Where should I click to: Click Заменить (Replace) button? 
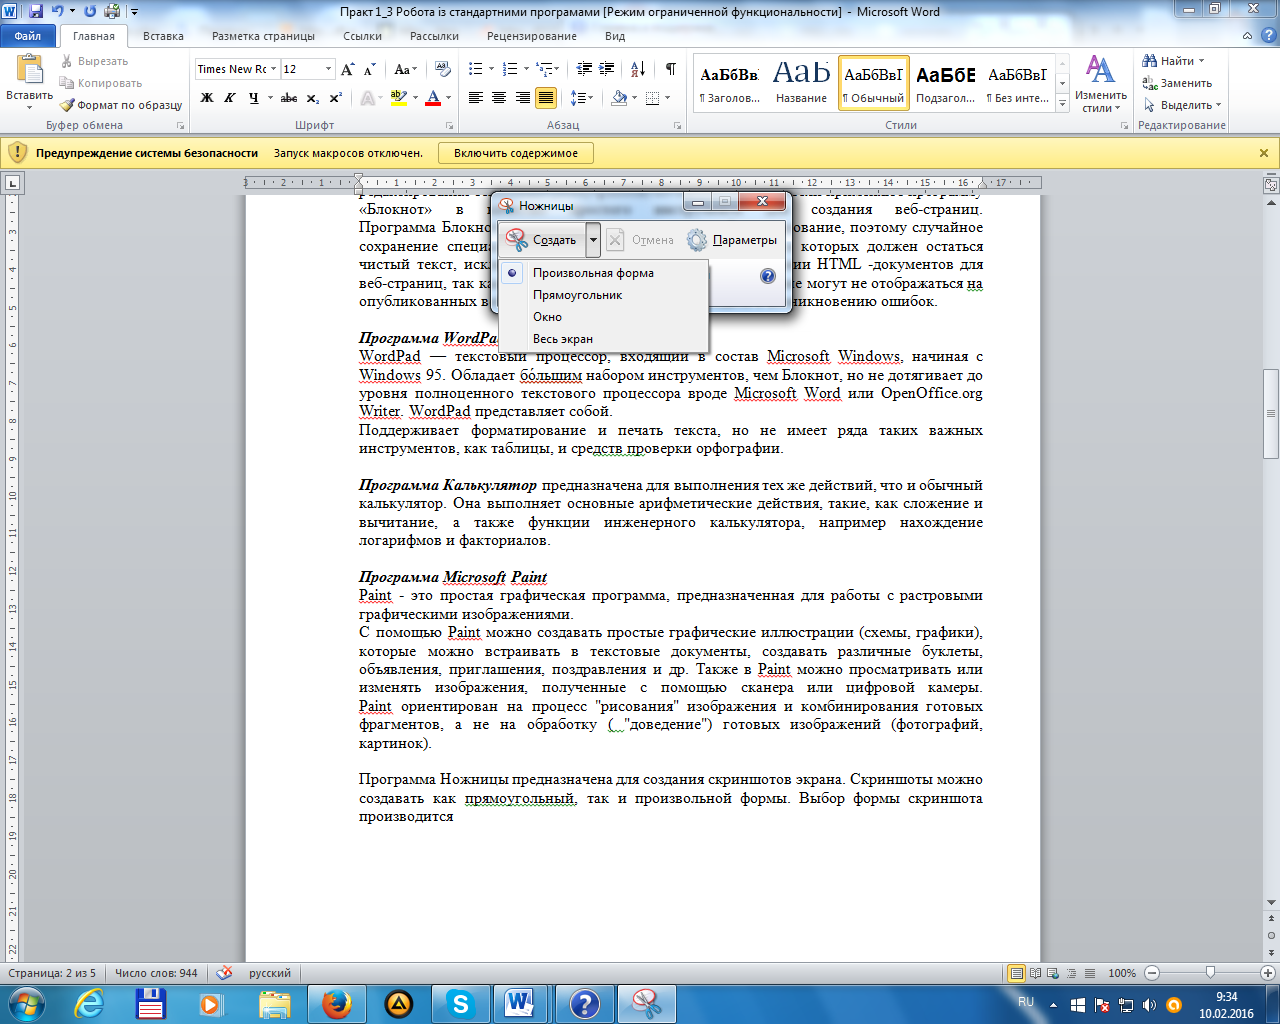[x=1177, y=83]
